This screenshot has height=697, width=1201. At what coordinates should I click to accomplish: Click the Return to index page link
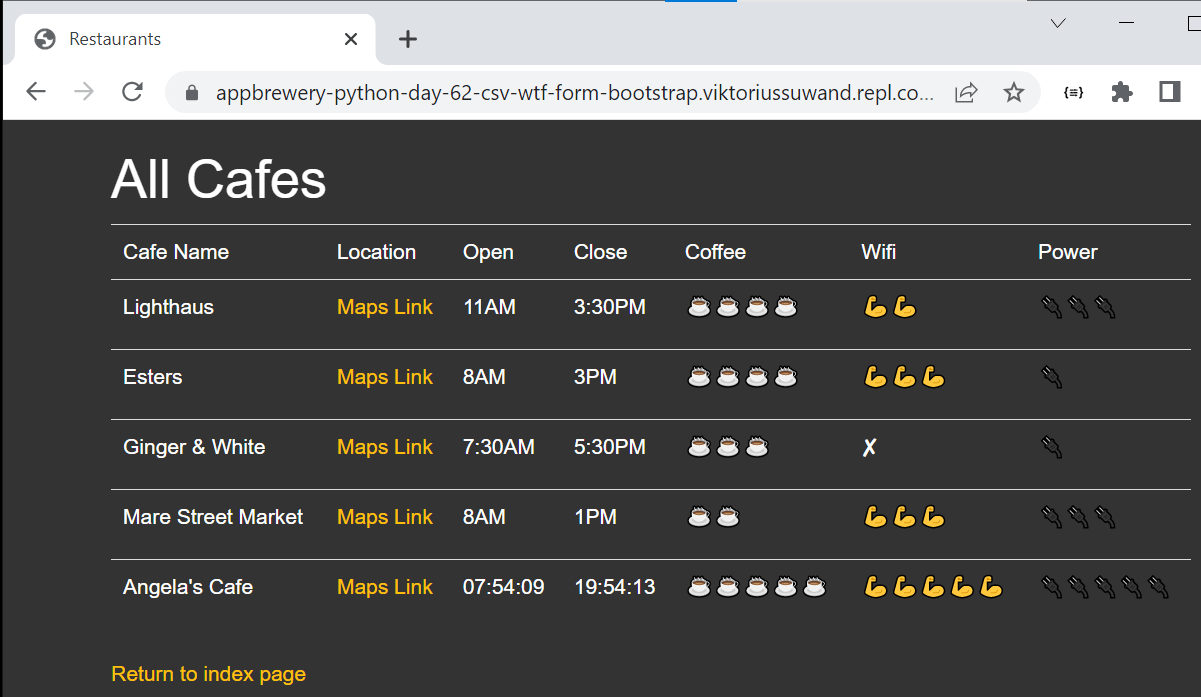(x=208, y=674)
